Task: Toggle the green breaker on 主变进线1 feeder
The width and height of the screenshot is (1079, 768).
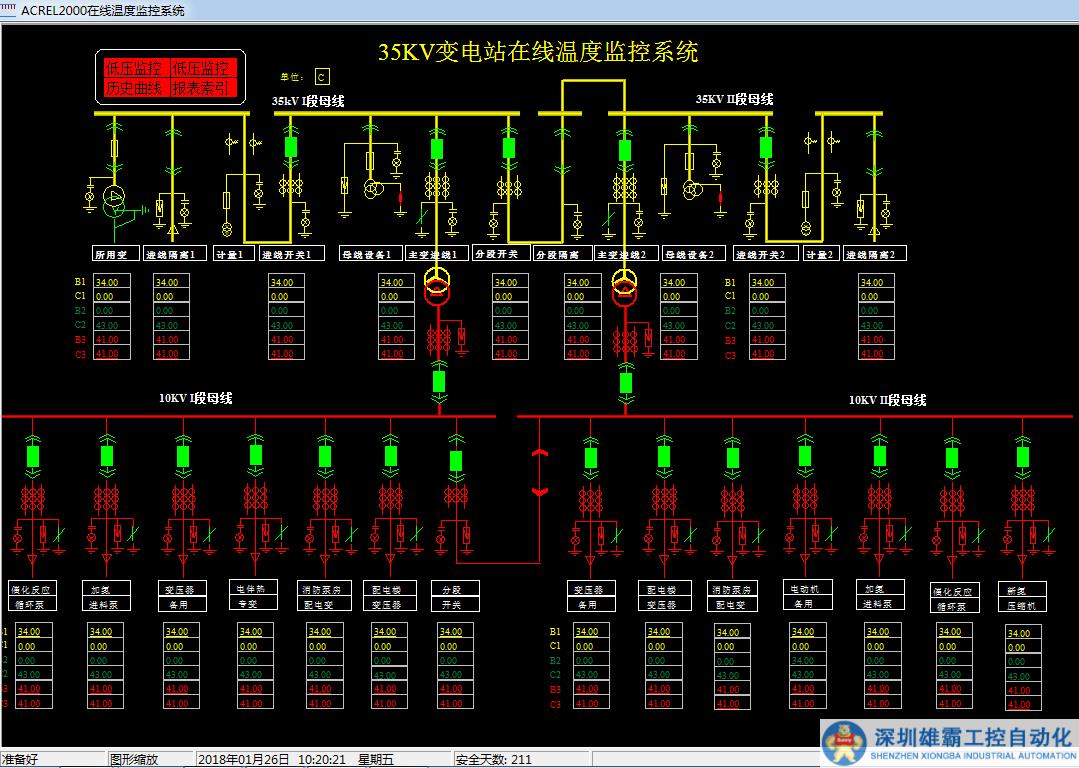Action: [x=437, y=148]
